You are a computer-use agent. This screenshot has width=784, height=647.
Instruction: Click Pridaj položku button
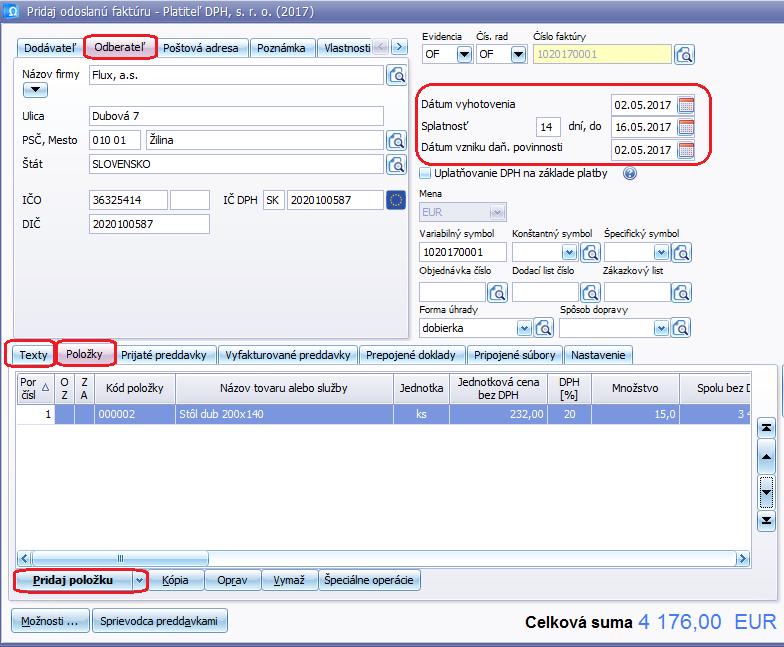click(x=73, y=580)
